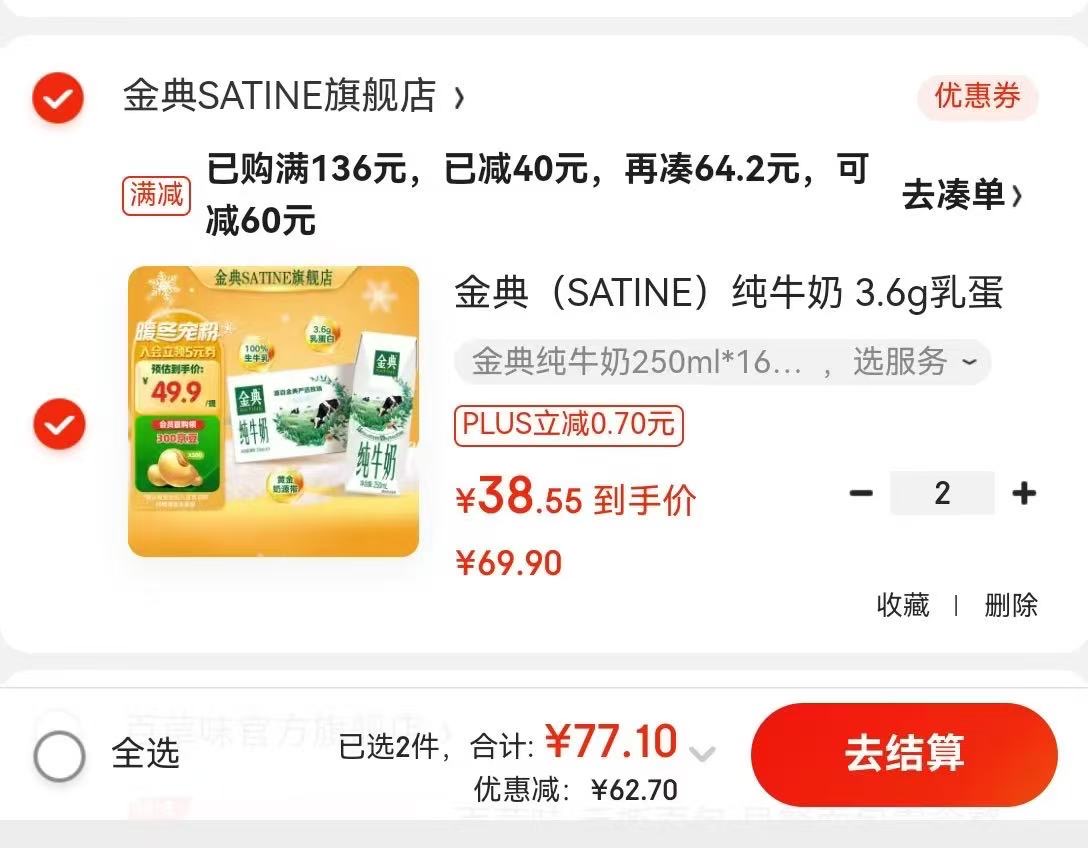This screenshot has width=1088, height=848.
Task: Click the PLUS立减0.70元 discount tag
Action: (x=568, y=425)
